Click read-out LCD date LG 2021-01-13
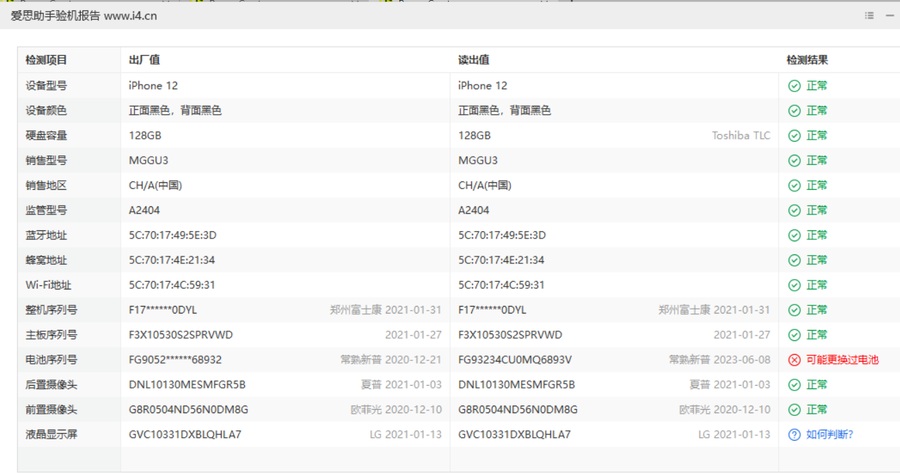The height and width of the screenshot is (473, 900). (734, 435)
